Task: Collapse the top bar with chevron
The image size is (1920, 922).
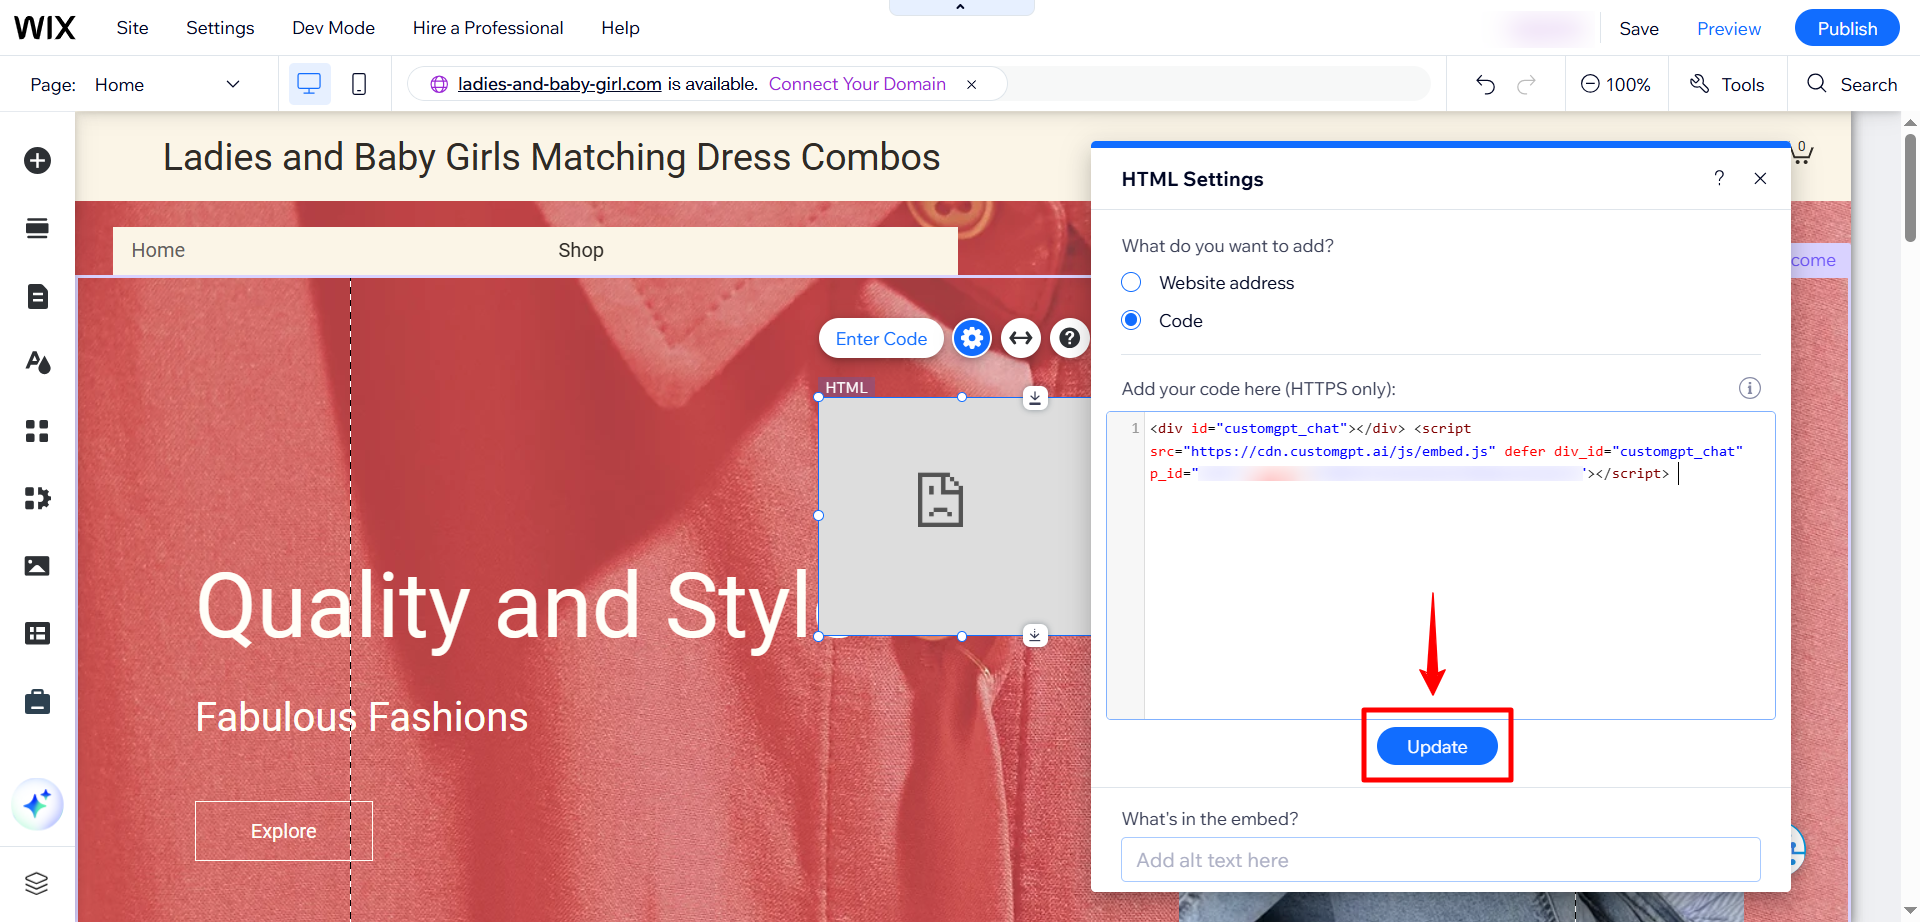Action: click(x=960, y=7)
